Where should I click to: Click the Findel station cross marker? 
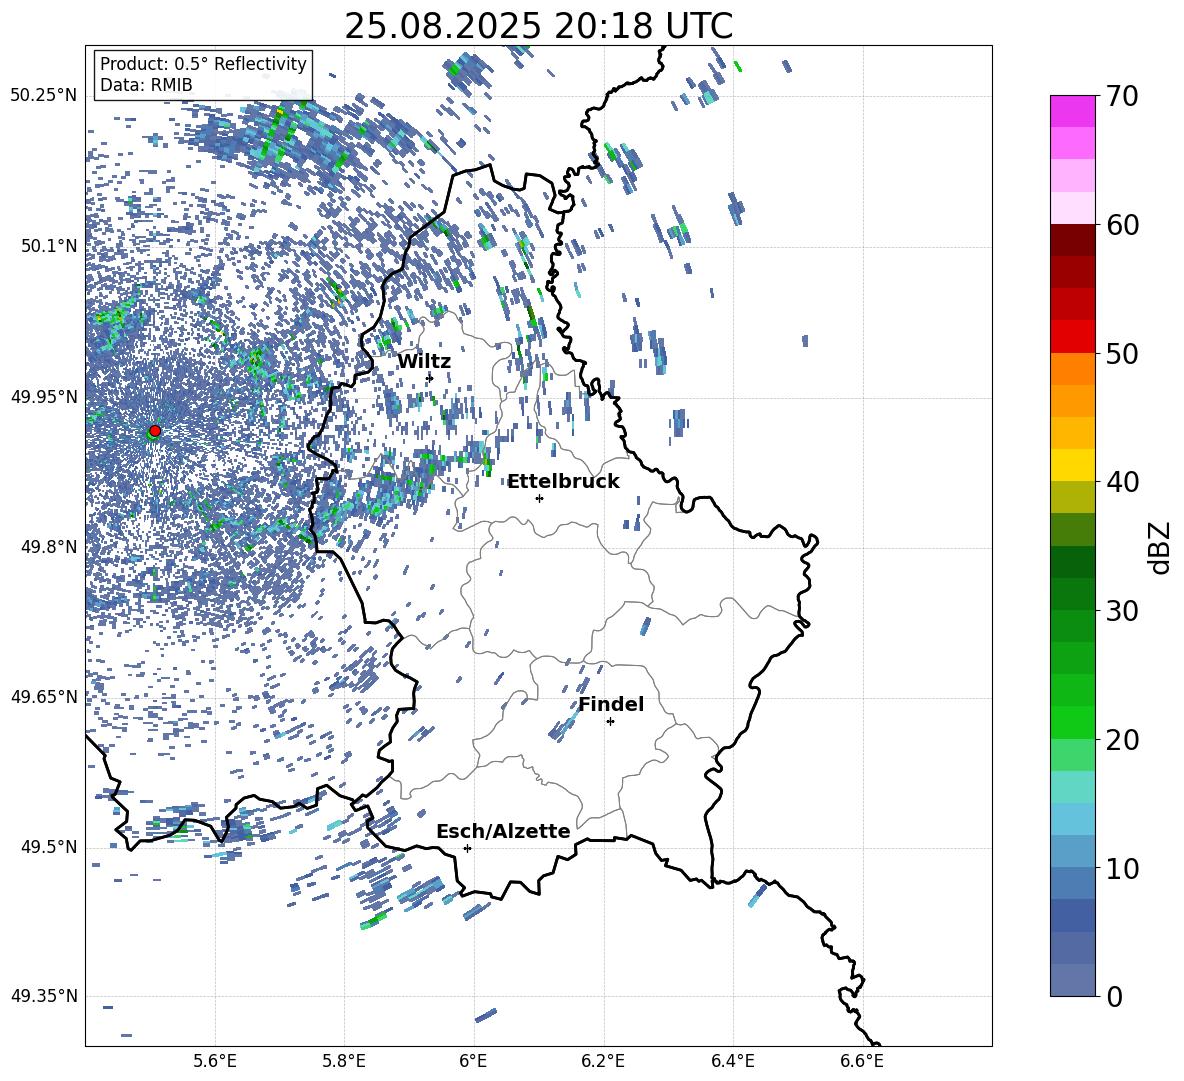click(610, 721)
